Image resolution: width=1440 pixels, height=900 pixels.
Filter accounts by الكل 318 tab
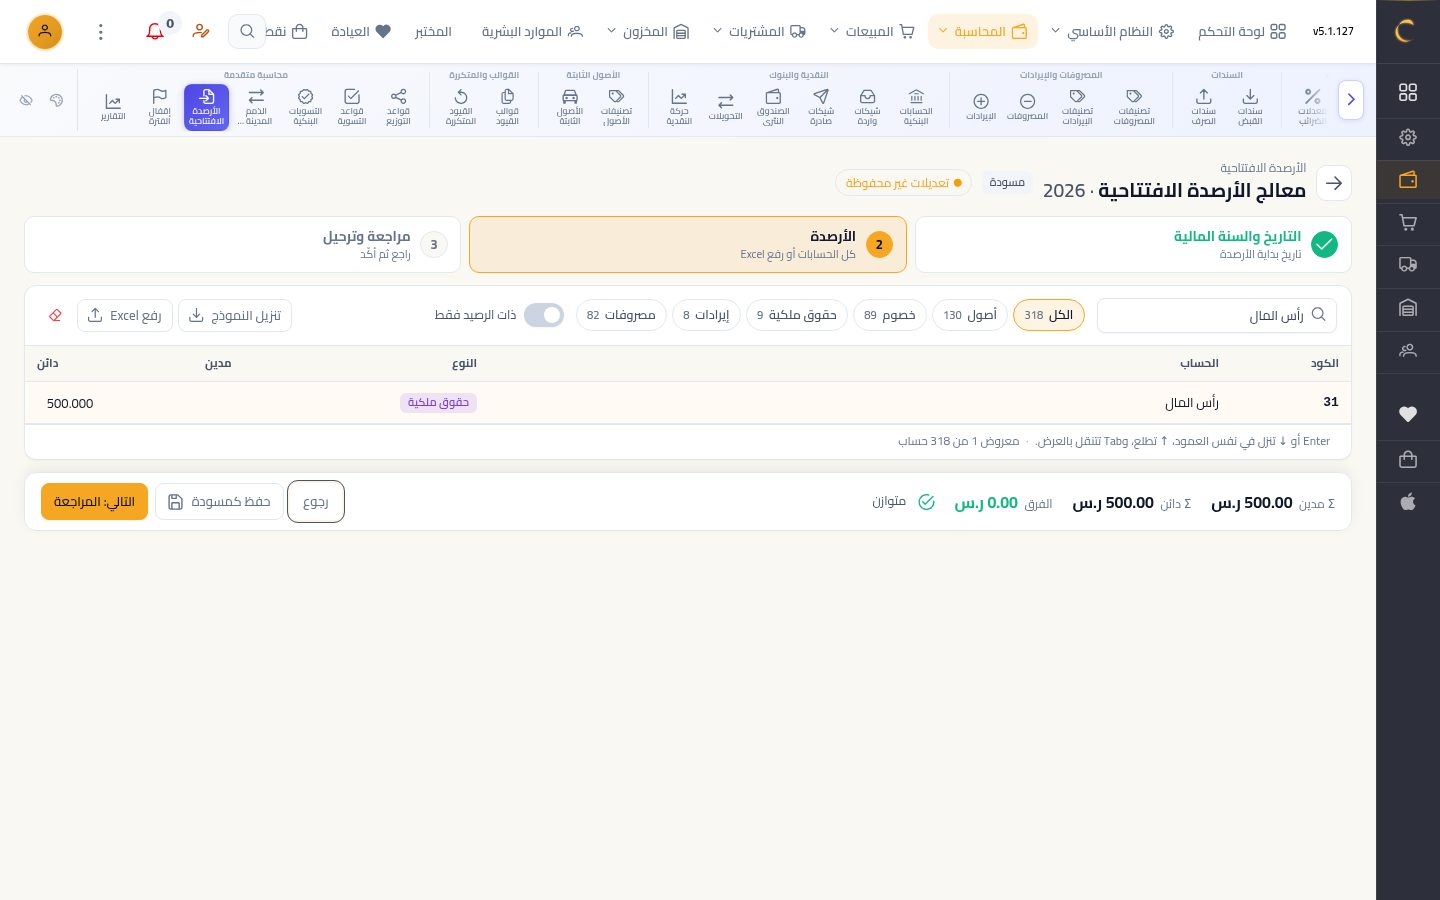1048,315
